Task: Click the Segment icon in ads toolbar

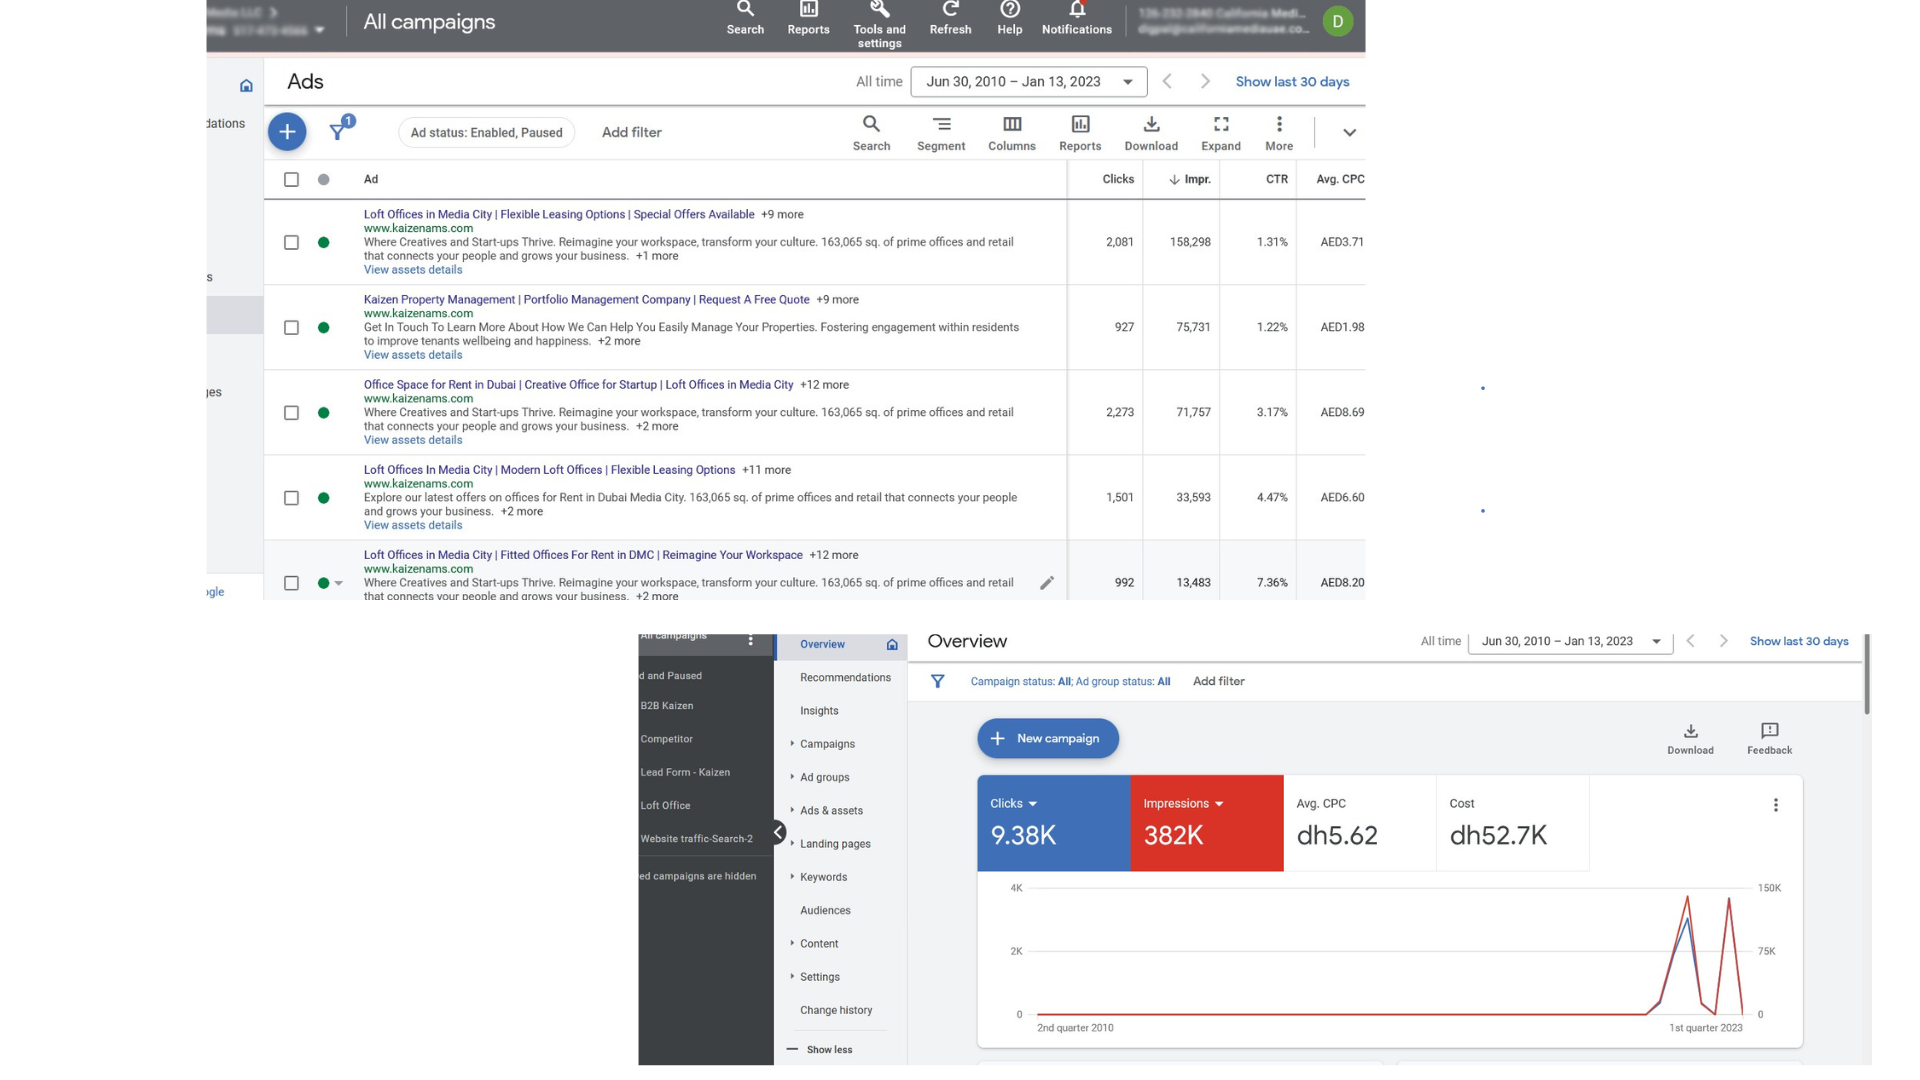Action: 940,125
